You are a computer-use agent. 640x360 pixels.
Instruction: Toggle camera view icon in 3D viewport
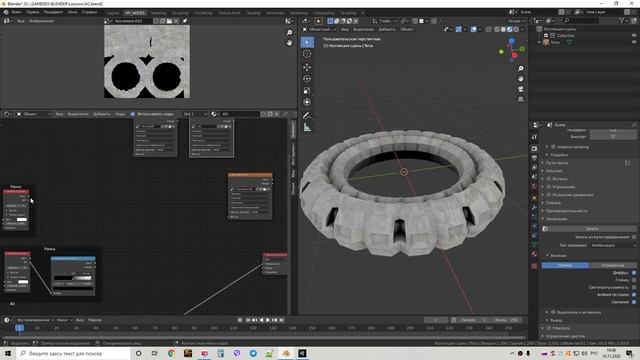click(520, 89)
